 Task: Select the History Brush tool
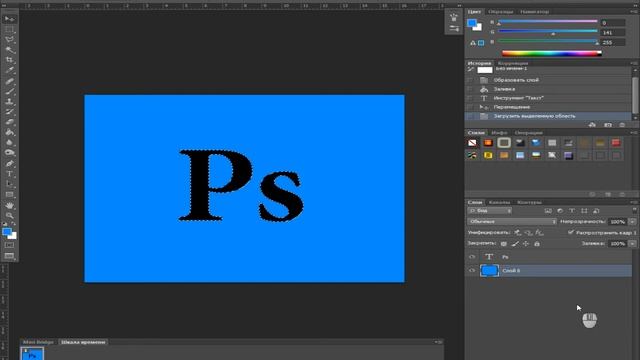pos(9,112)
